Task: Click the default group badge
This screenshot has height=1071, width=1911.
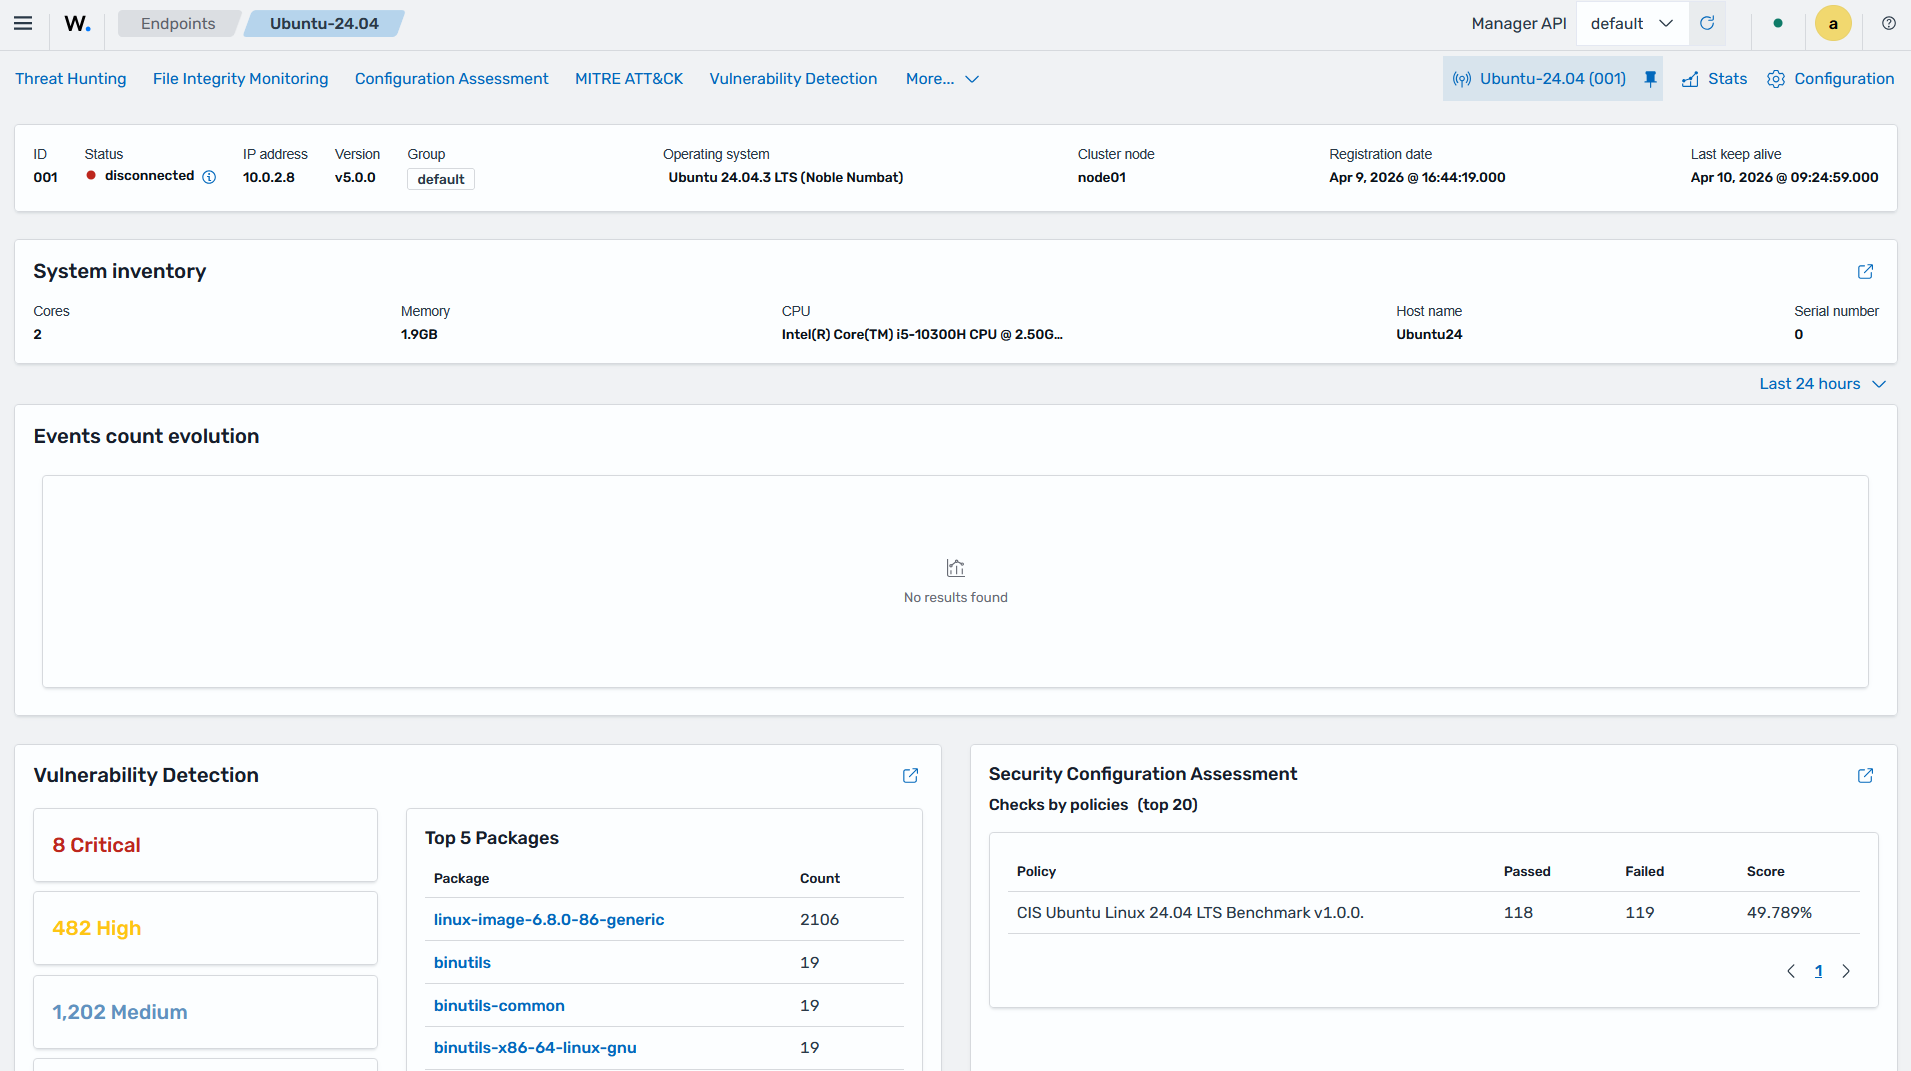Action: point(441,179)
